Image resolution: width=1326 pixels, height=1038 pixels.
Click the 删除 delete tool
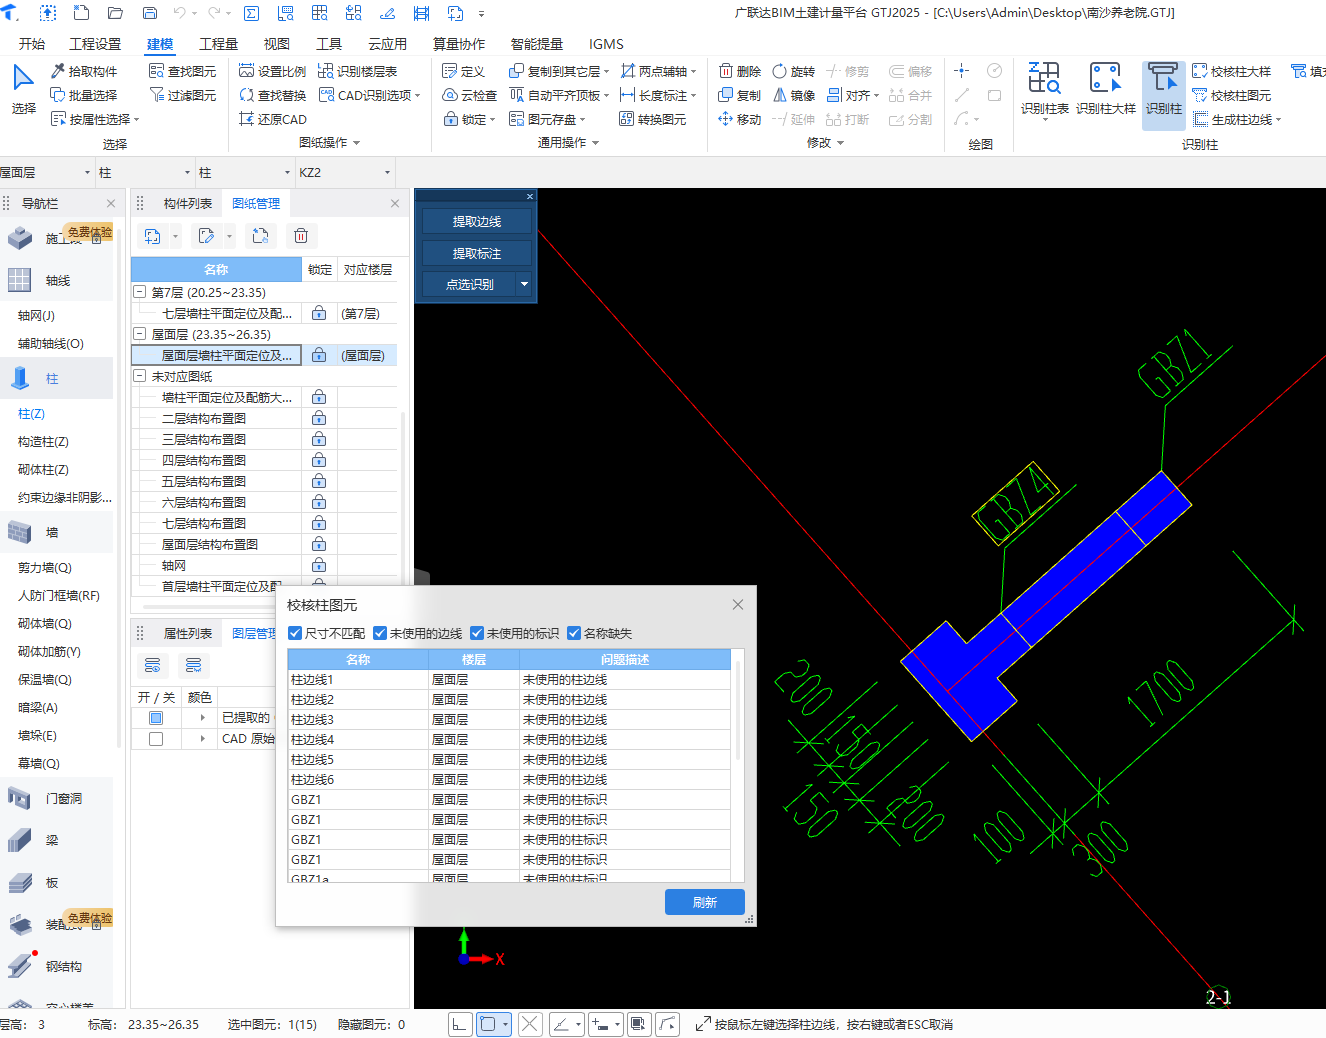tap(739, 71)
